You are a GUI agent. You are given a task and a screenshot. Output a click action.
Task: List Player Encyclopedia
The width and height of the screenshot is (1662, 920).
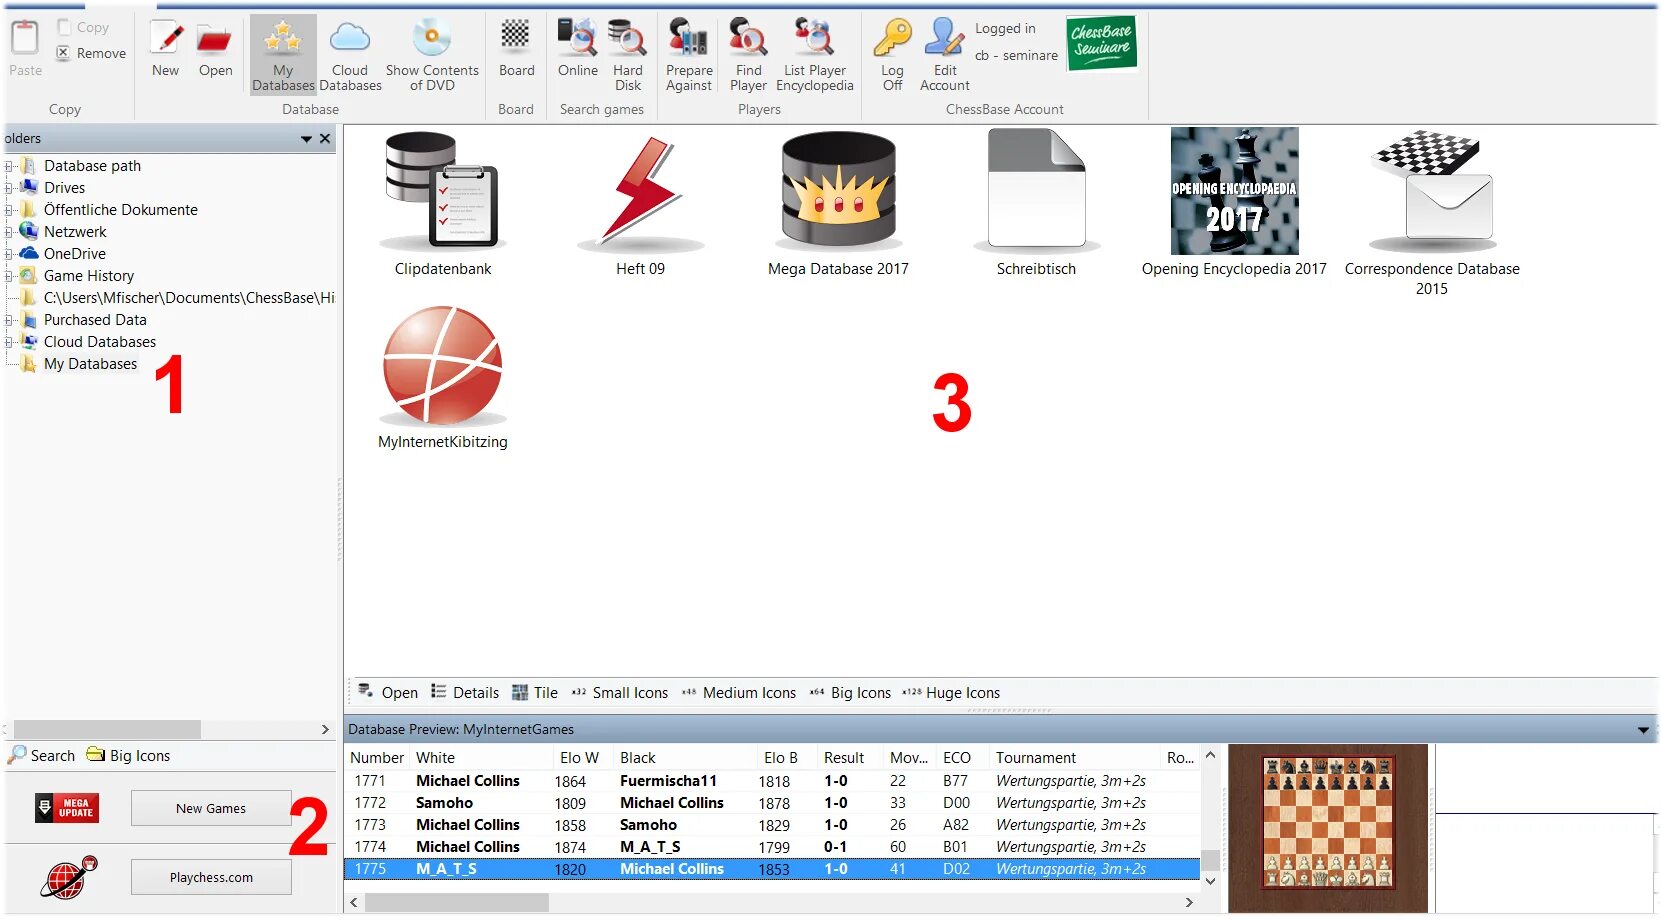click(x=815, y=54)
